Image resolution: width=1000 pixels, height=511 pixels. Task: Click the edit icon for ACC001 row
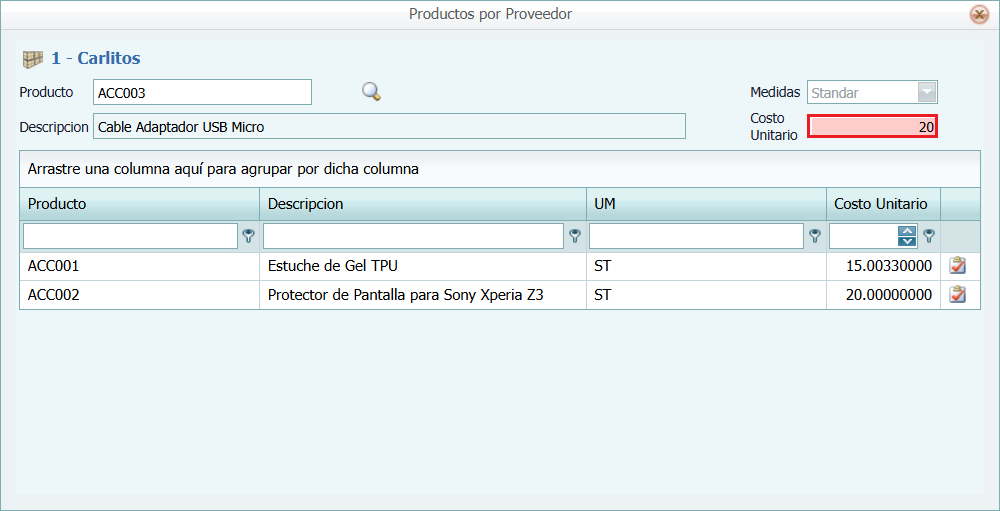coord(957,266)
